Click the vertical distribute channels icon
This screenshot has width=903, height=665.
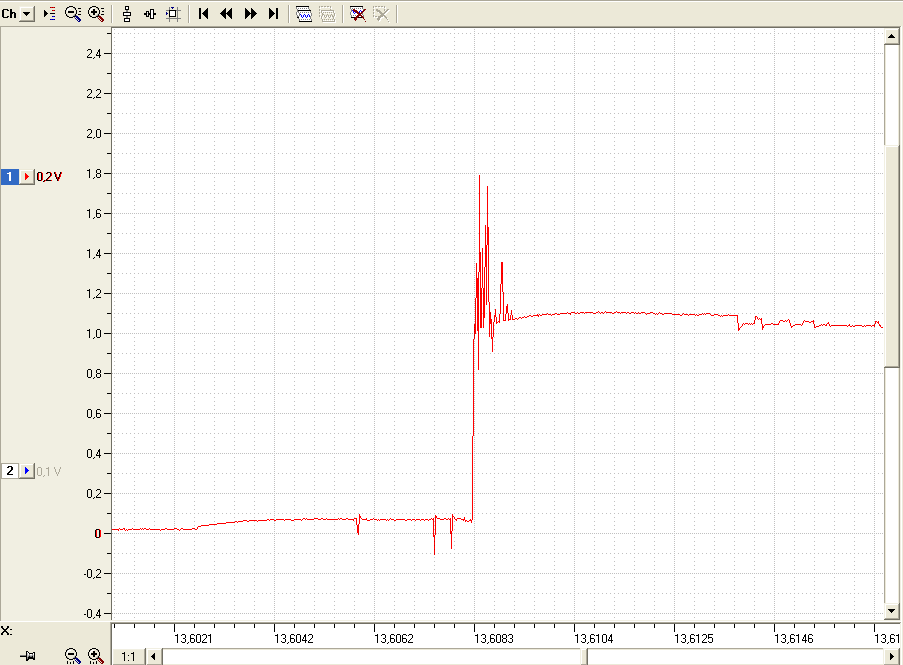127,14
